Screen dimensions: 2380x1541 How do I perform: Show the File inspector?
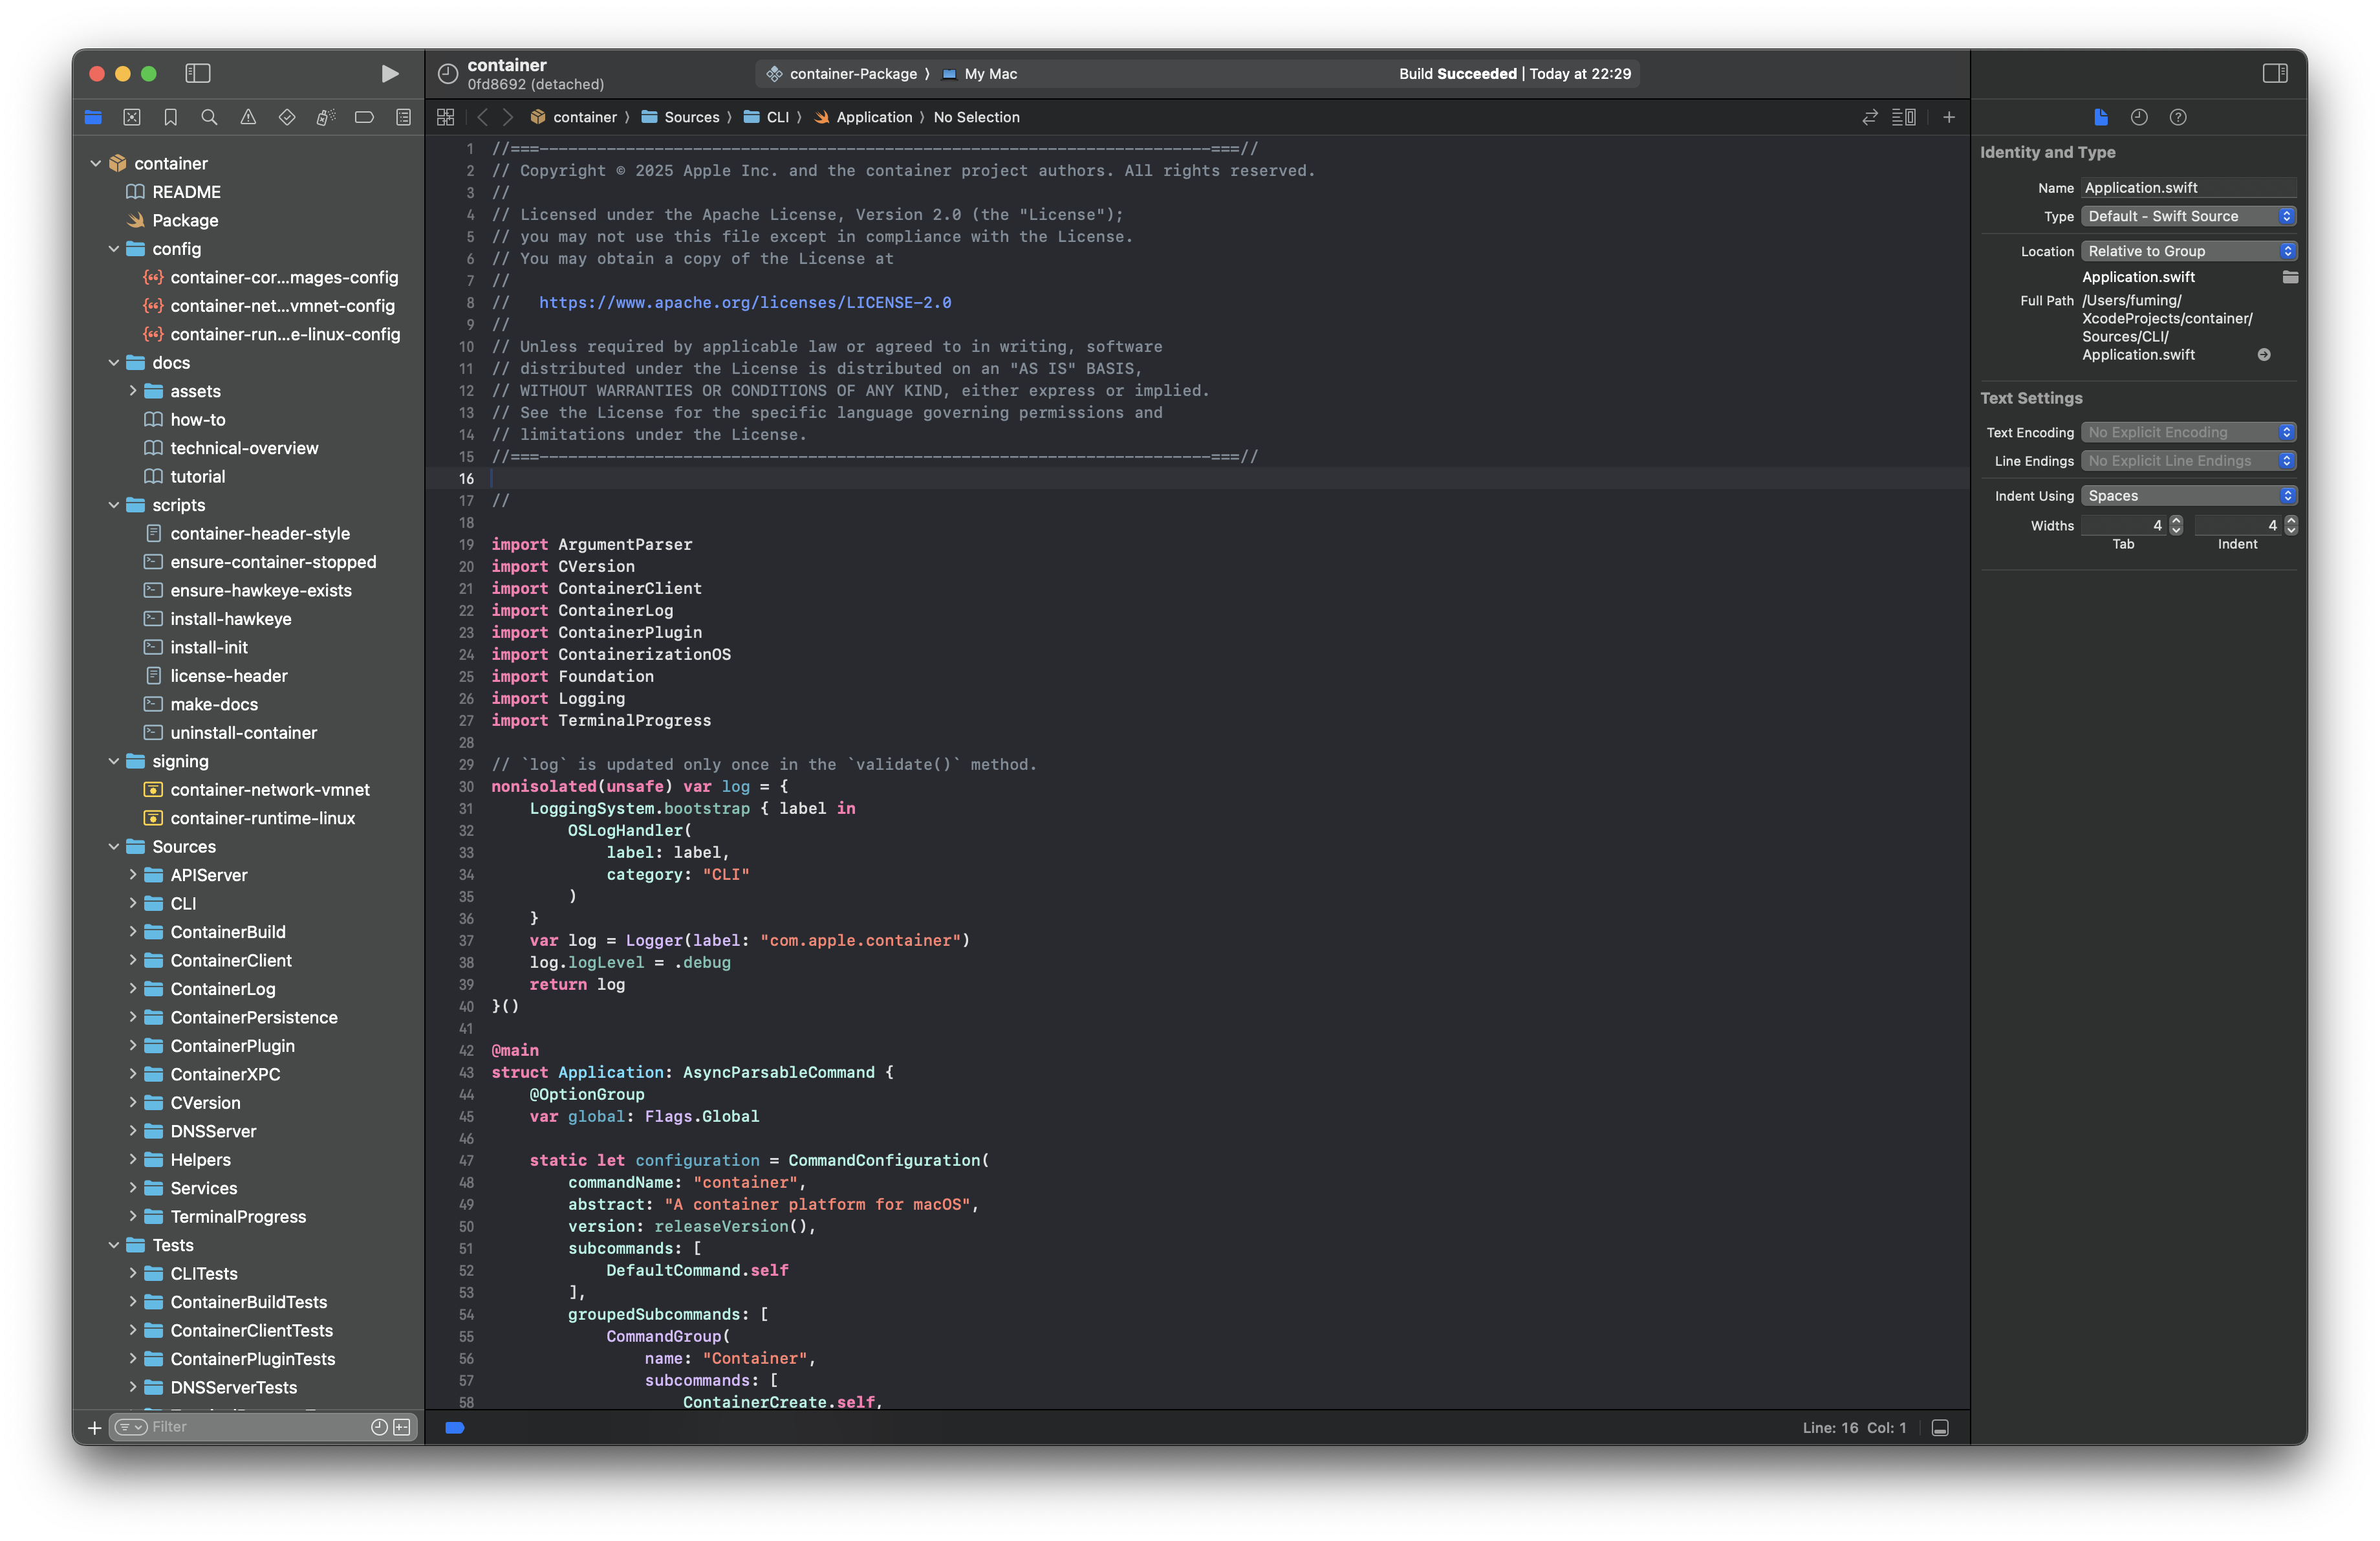click(x=2100, y=117)
